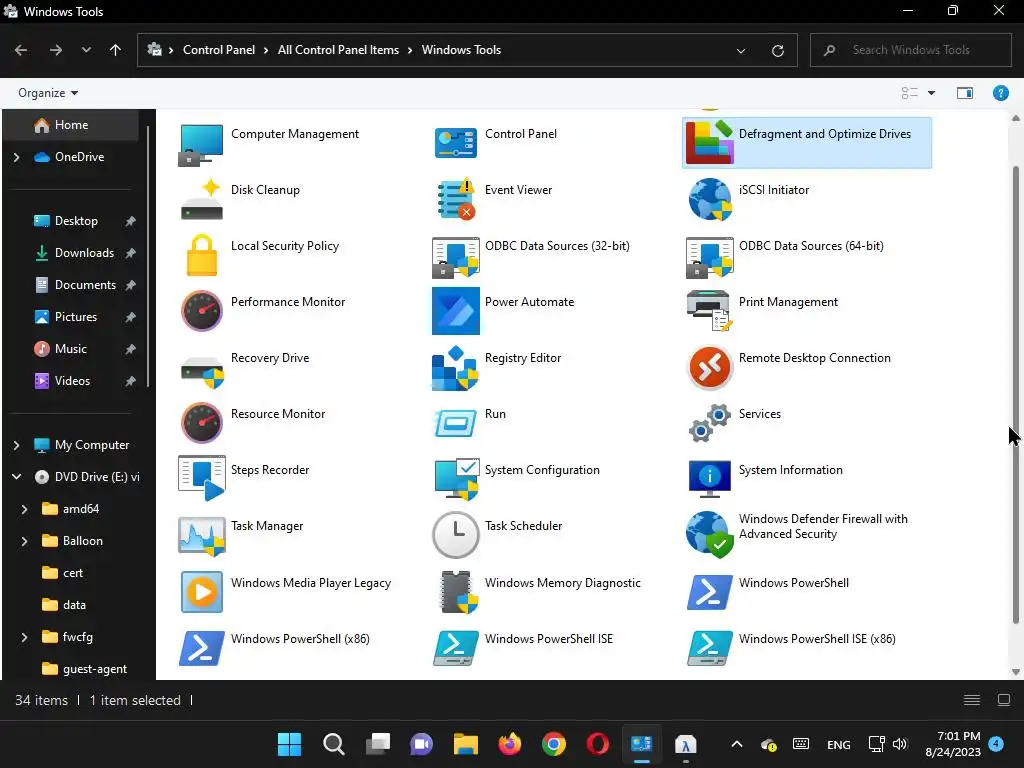Switch to large icons view in status bar
The image size is (1024, 768).
[1004, 700]
